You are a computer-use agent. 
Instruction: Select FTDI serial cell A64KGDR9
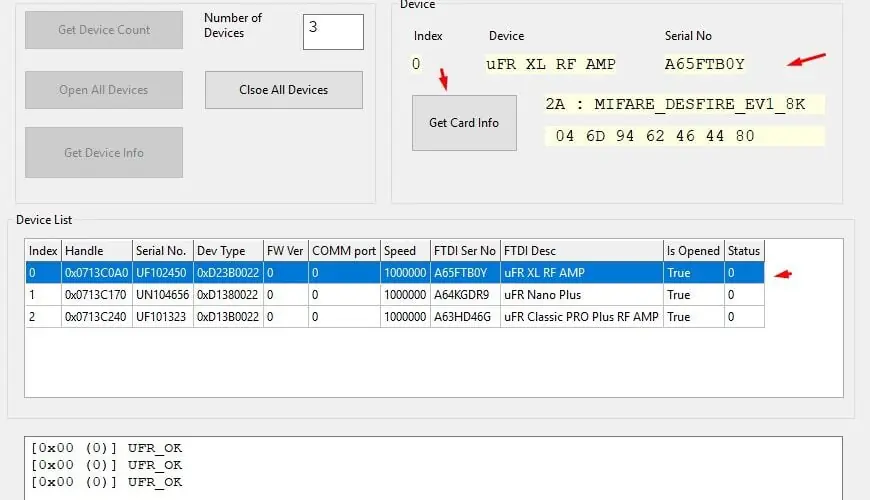pyautogui.click(x=465, y=295)
